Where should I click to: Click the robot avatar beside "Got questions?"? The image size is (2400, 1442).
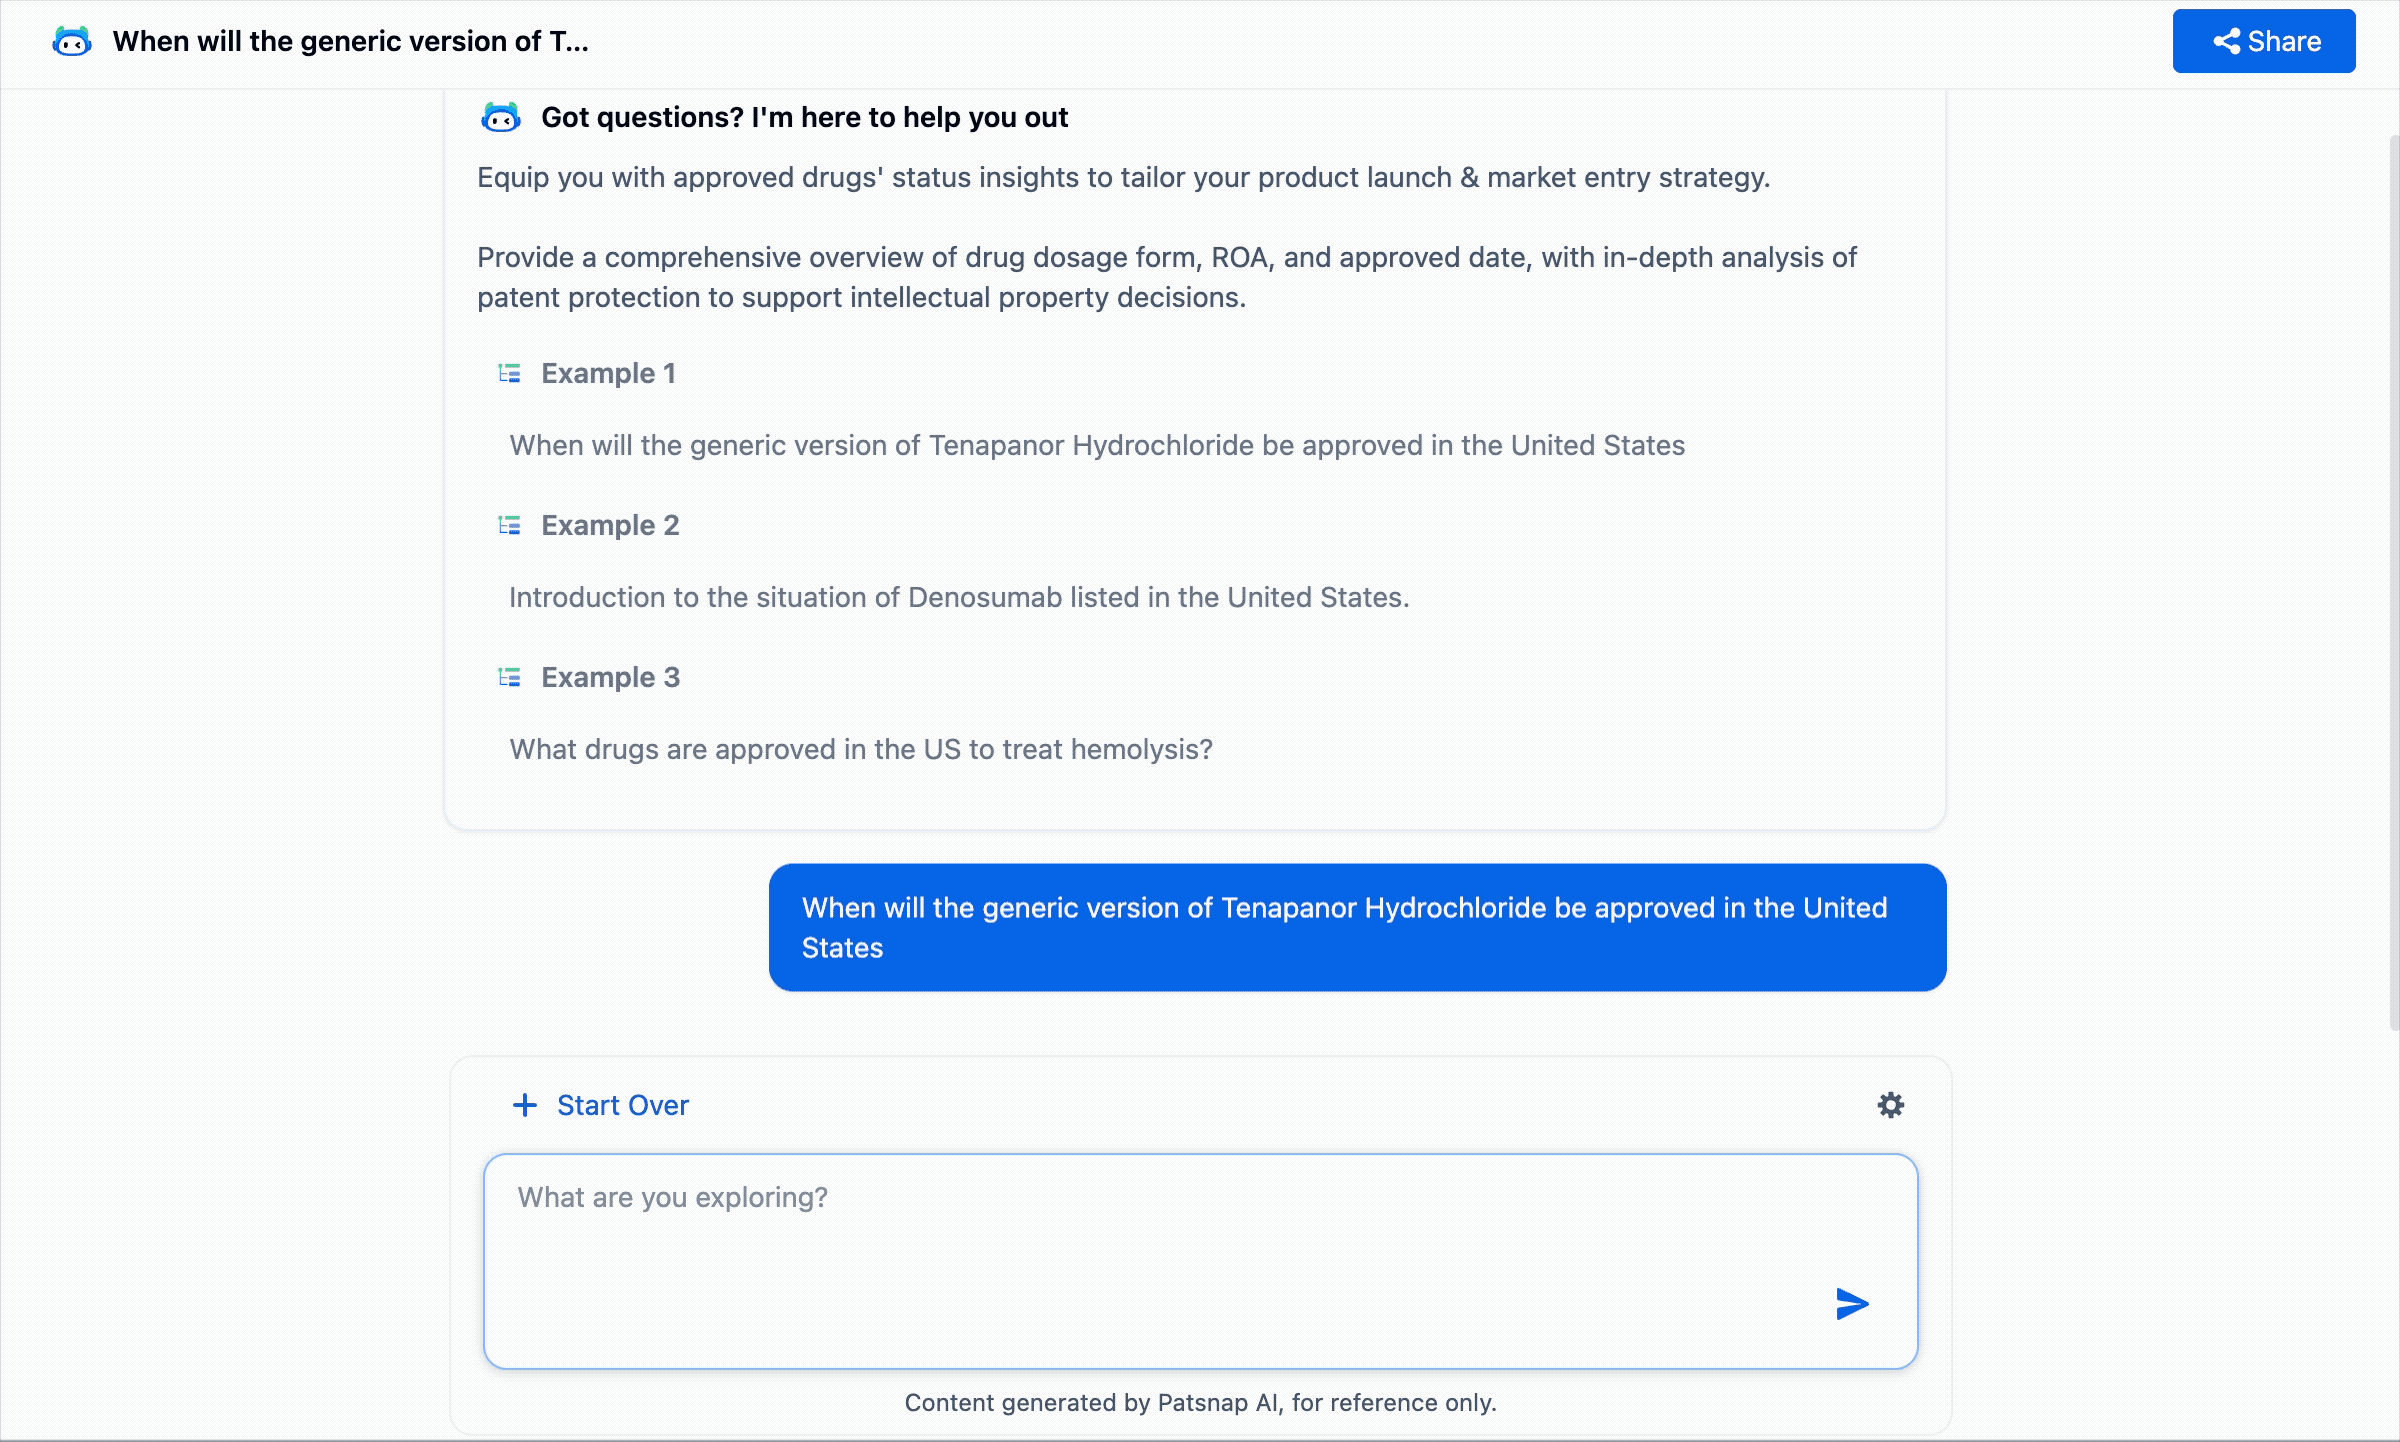coord(501,118)
